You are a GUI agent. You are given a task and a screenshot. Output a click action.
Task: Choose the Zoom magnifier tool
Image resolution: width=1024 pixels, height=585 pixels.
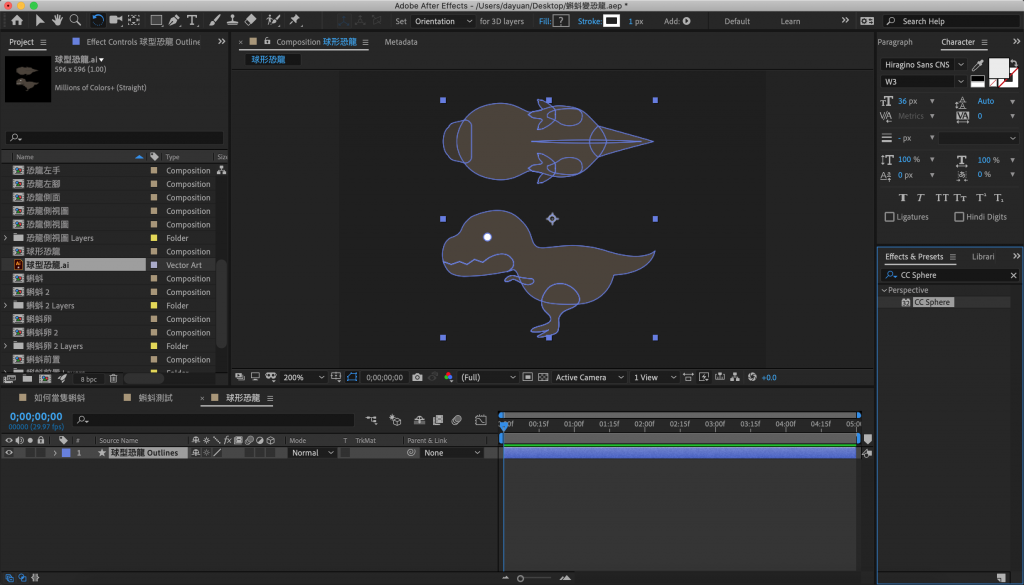pyautogui.click(x=75, y=20)
